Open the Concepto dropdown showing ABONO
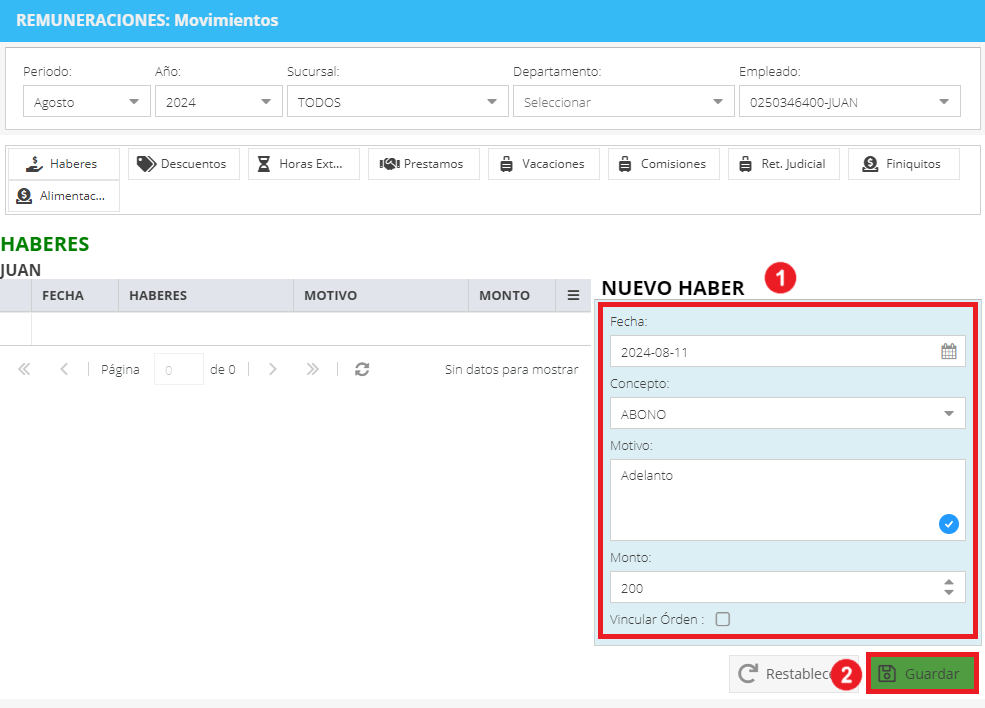The height and width of the screenshot is (708, 985). tap(788, 413)
